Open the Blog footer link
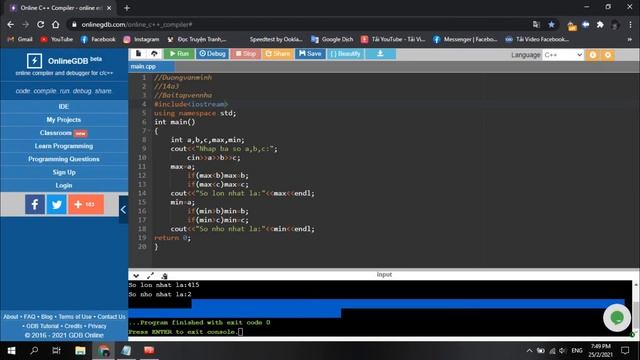640x360 pixels. coord(47,317)
